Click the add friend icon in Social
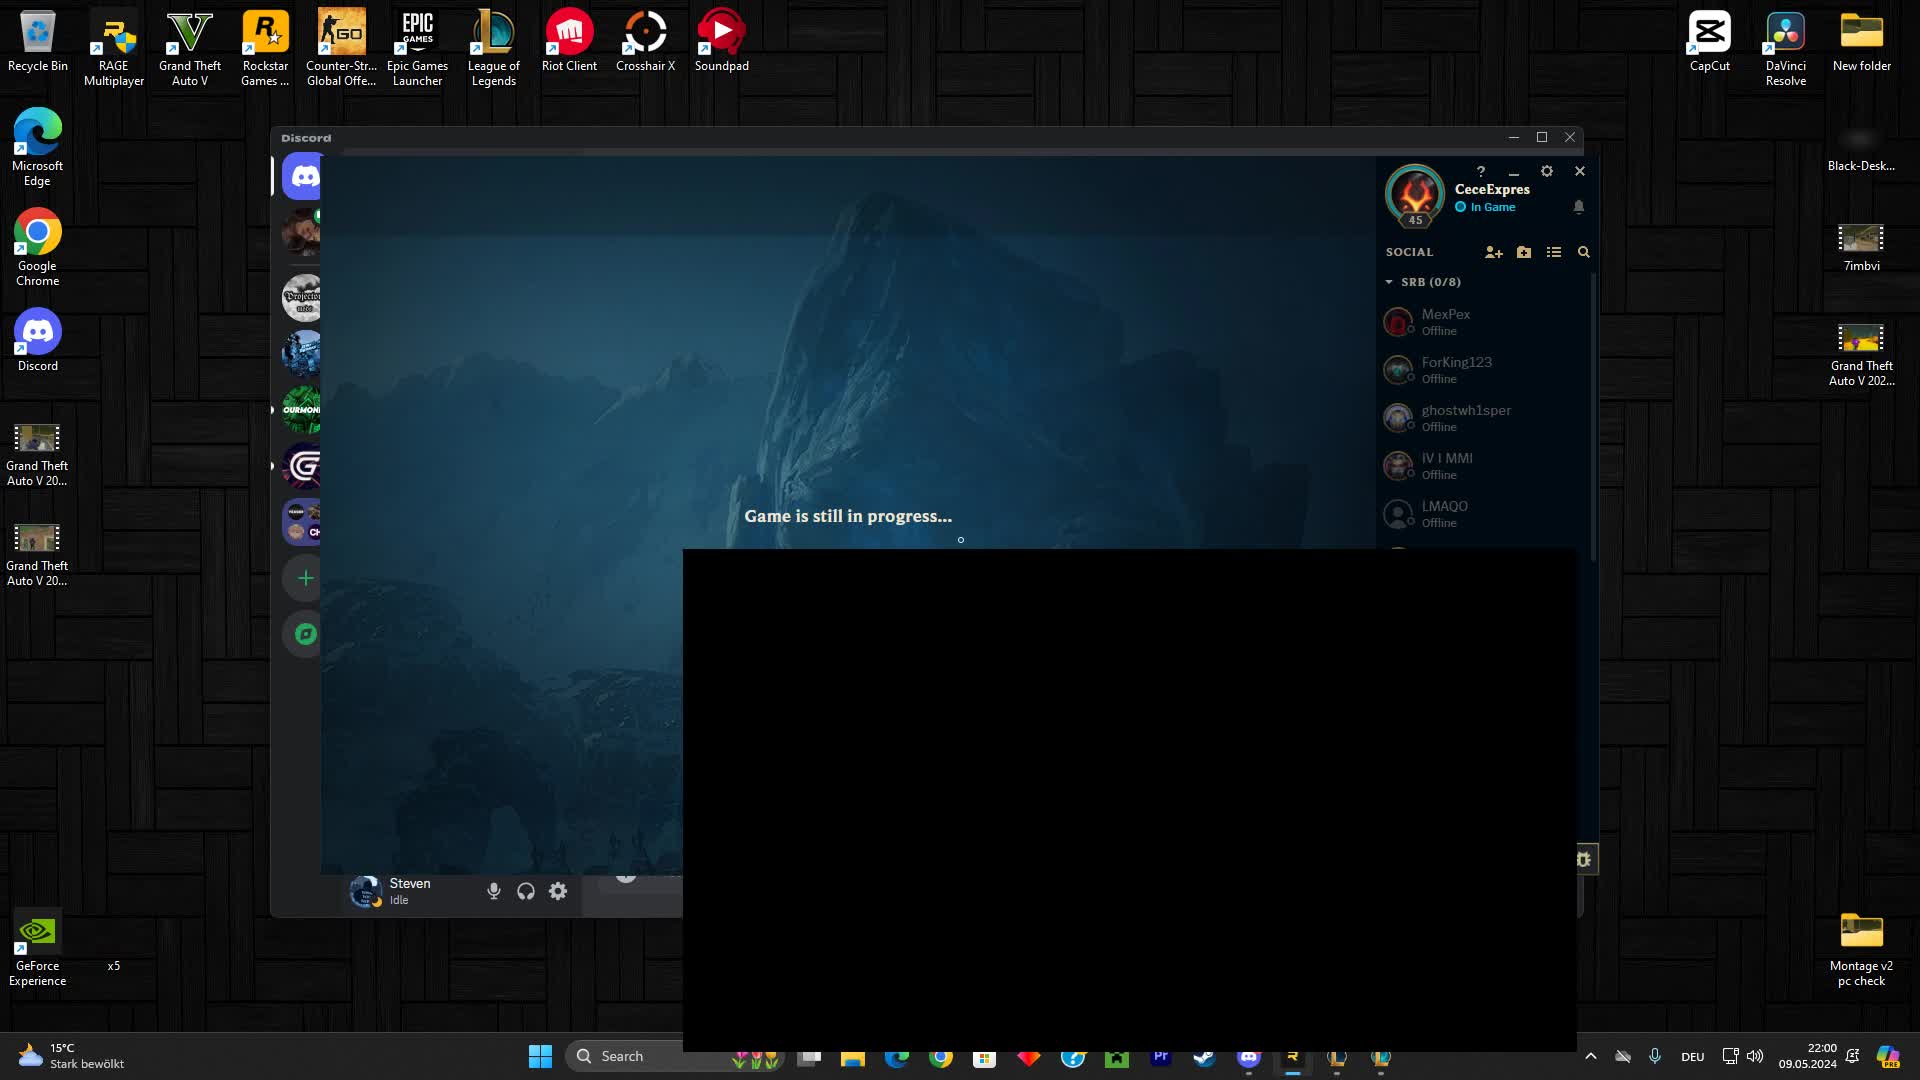Viewport: 1920px width, 1080px height. 1494,253
